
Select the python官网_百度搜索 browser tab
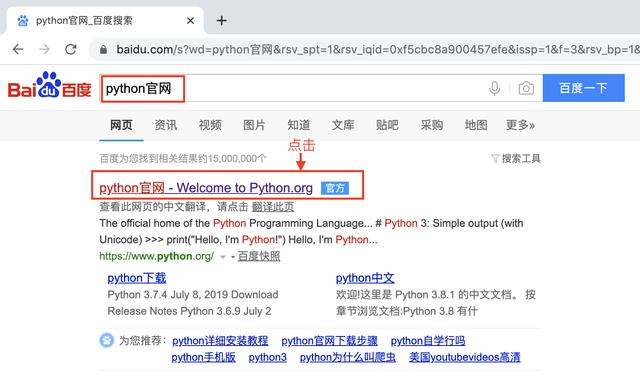coord(105,20)
